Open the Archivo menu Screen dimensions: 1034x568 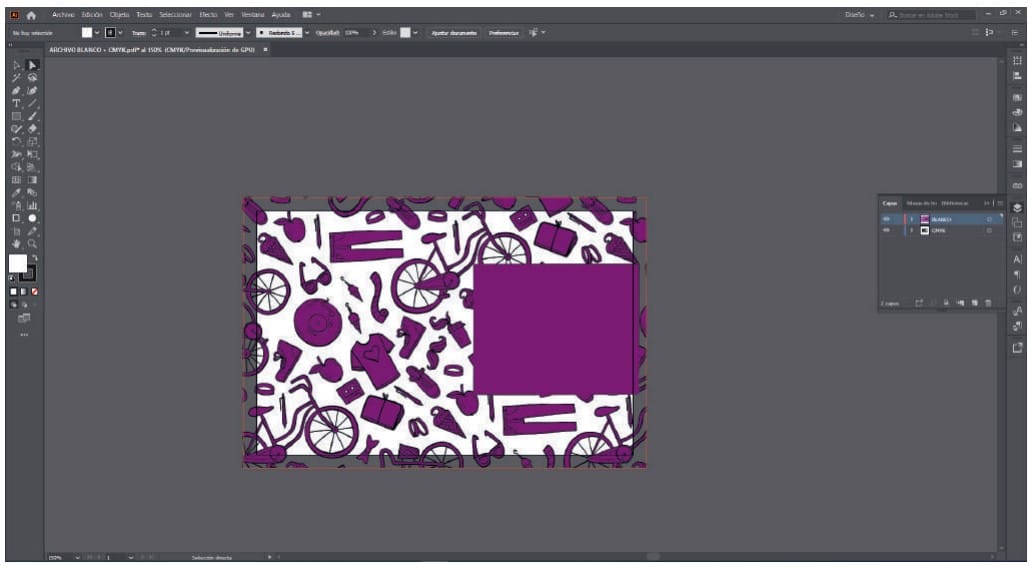click(64, 15)
